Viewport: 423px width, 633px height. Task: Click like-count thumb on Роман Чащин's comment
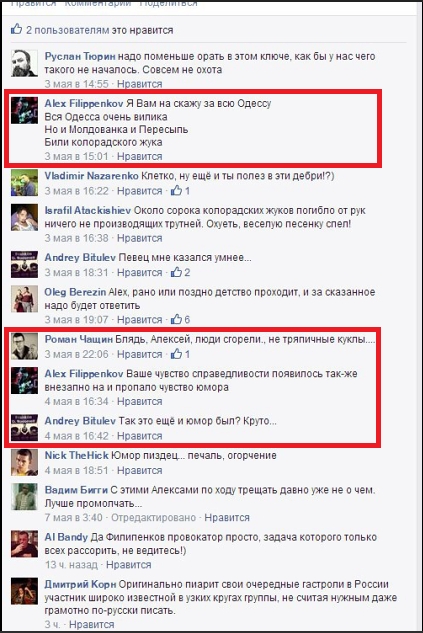[x=176, y=354]
